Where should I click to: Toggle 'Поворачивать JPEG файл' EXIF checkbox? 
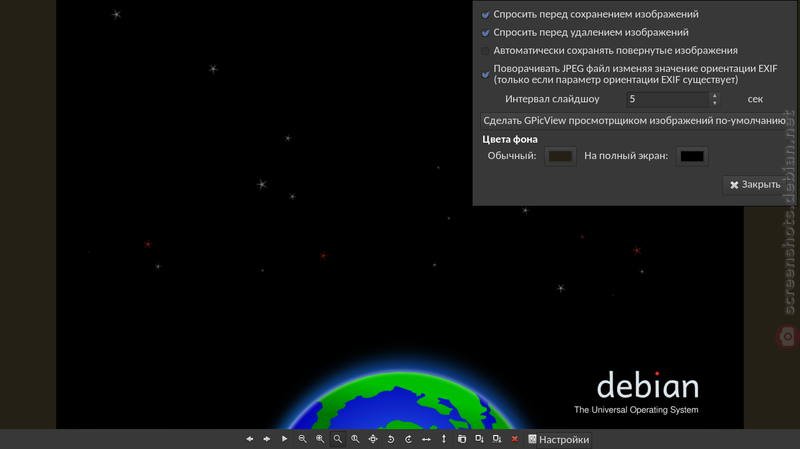(485, 74)
